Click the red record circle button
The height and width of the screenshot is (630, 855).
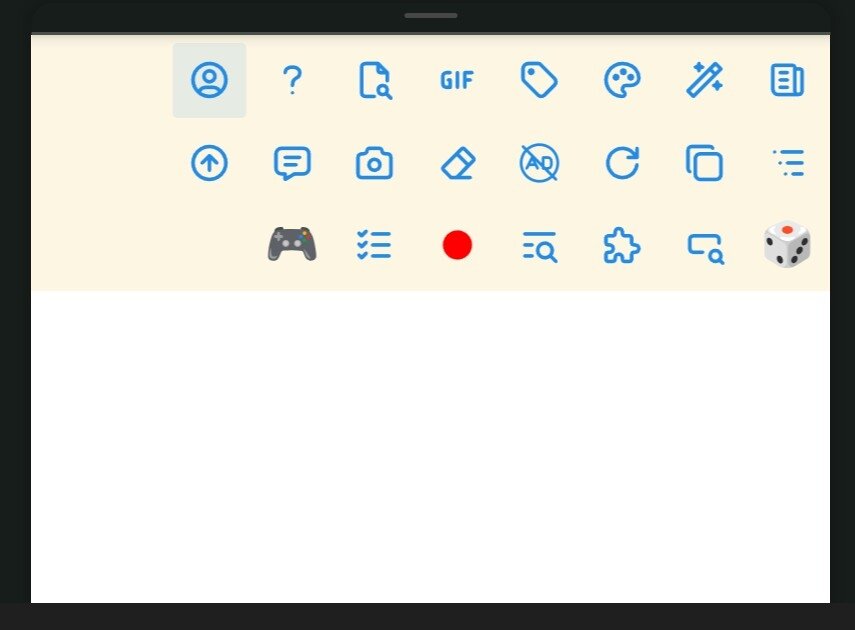[457, 245]
